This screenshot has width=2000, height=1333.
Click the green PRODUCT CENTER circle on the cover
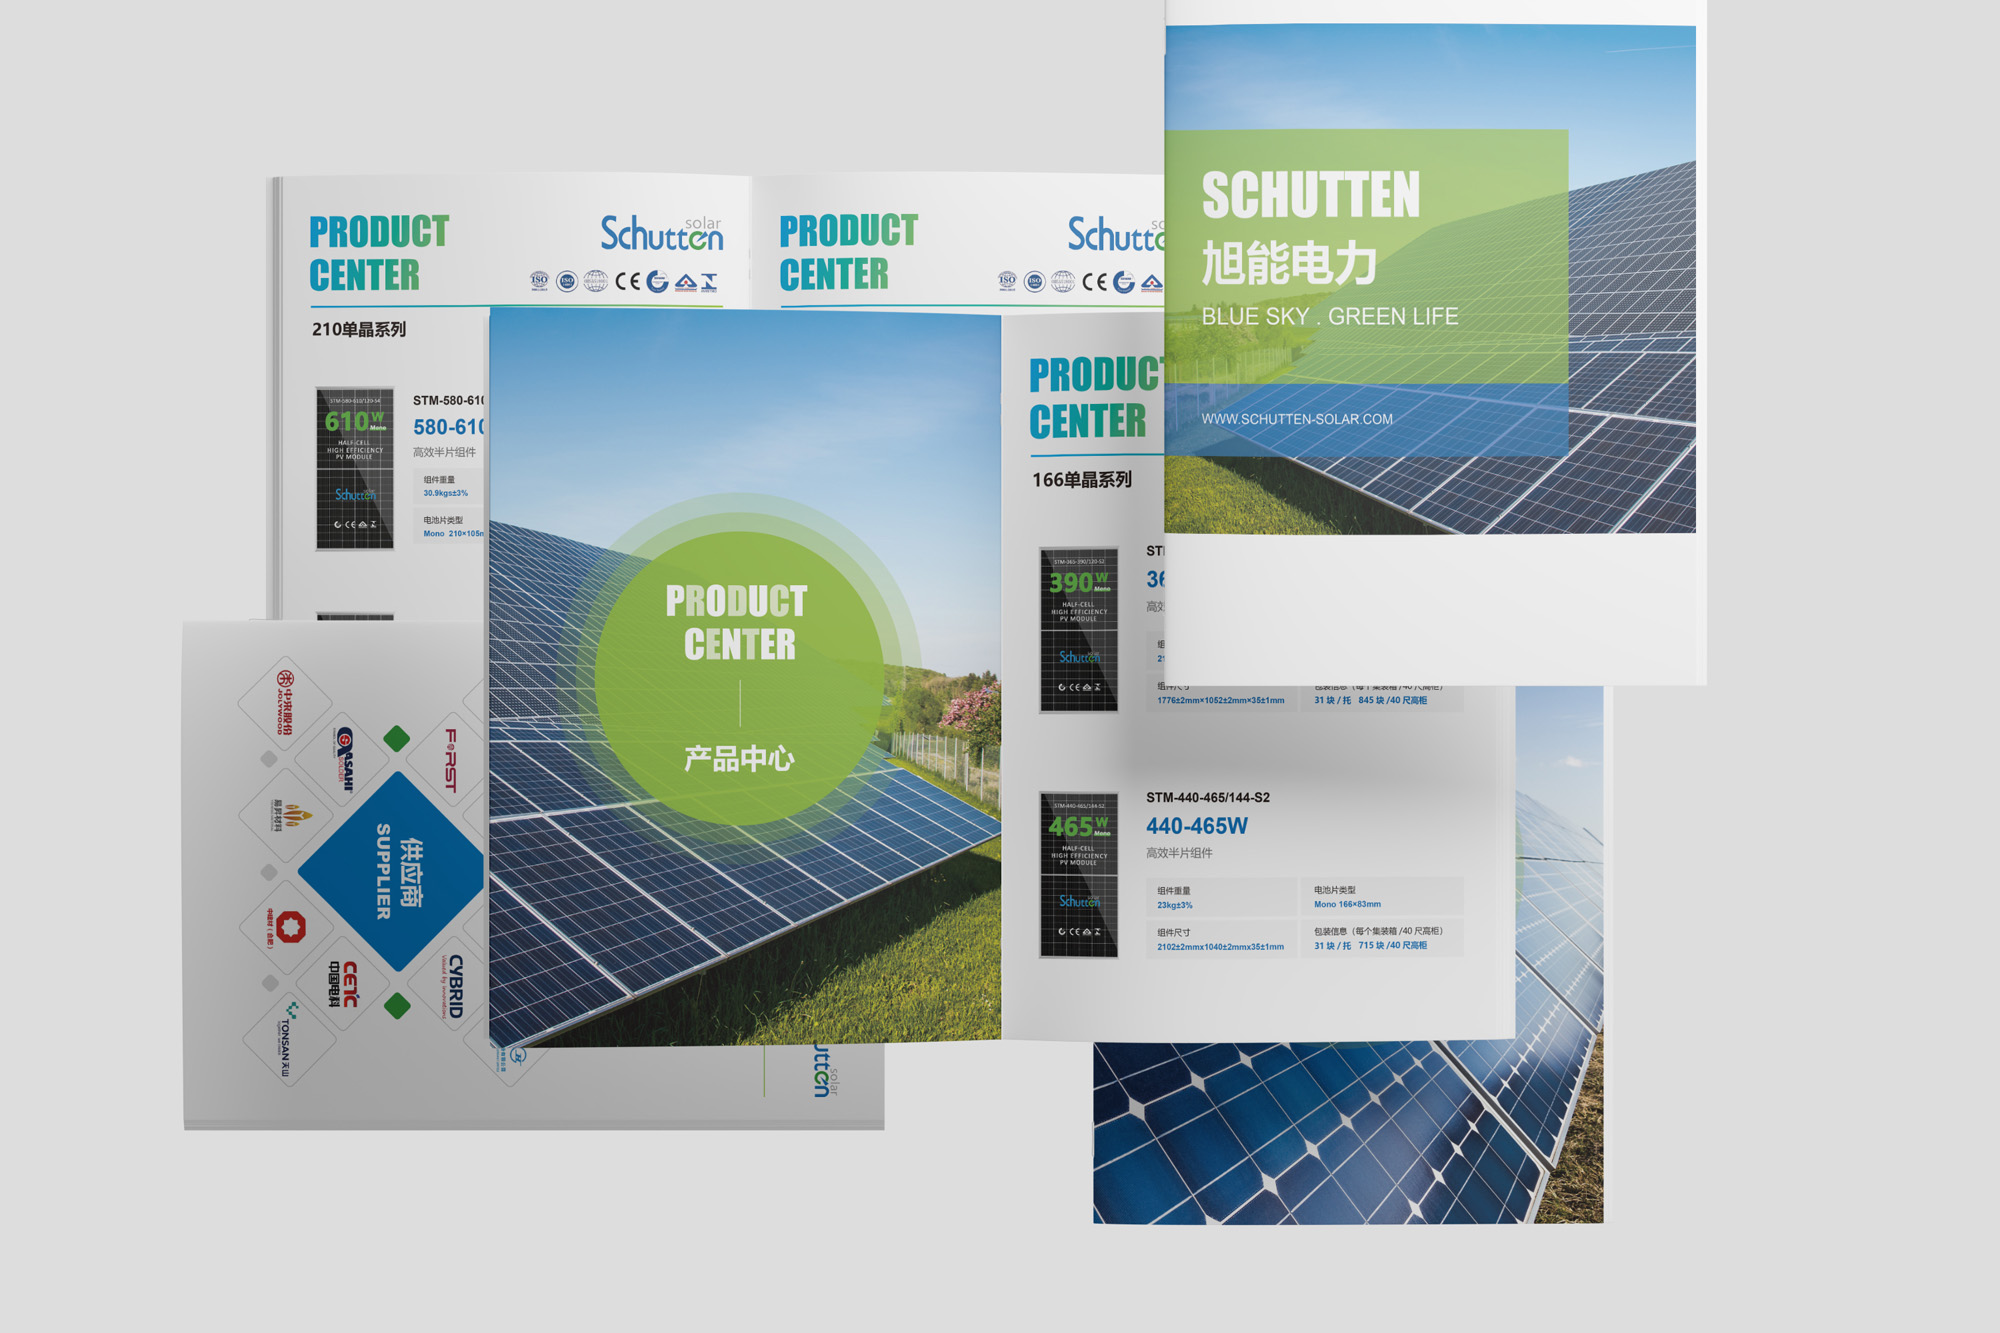click(739, 679)
